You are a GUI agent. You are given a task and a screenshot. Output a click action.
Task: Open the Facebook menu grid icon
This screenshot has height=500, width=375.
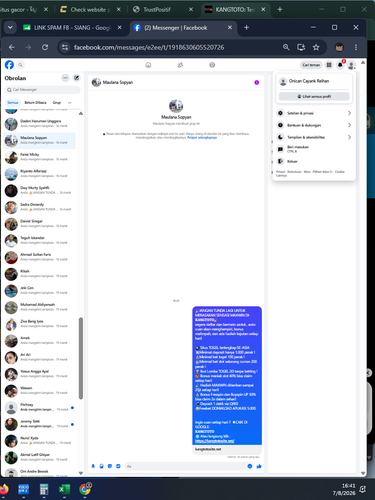329,65
